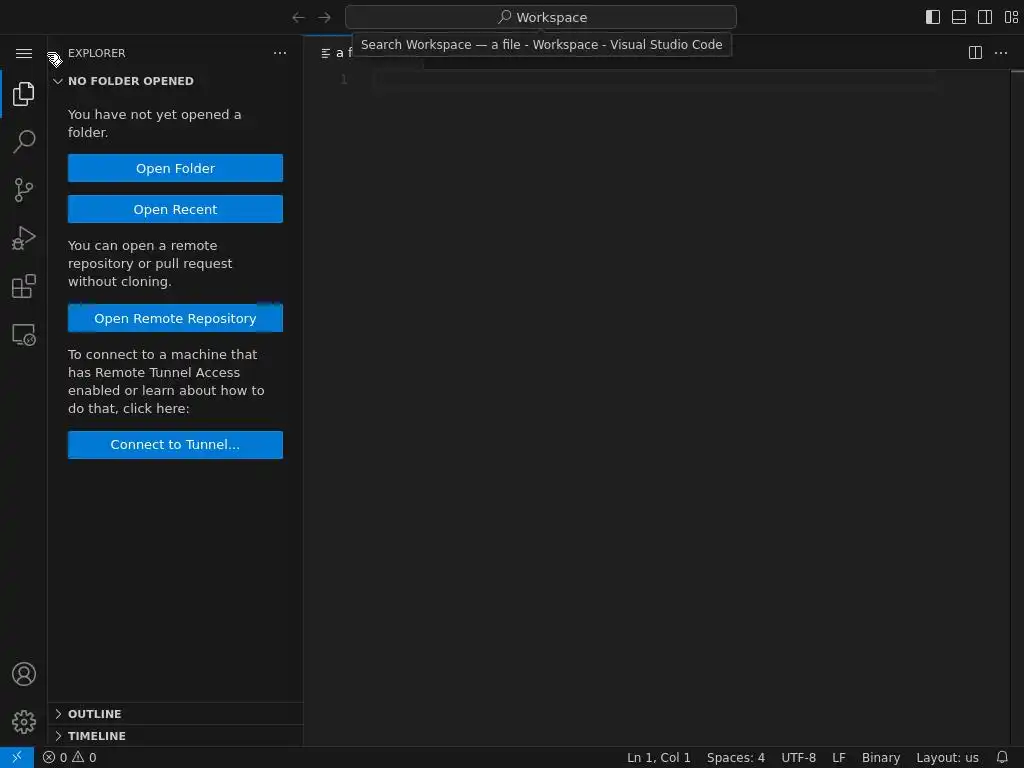Image resolution: width=1024 pixels, height=768 pixels.
Task: Open the Accounts menu
Action: click(x=24, y=674)
